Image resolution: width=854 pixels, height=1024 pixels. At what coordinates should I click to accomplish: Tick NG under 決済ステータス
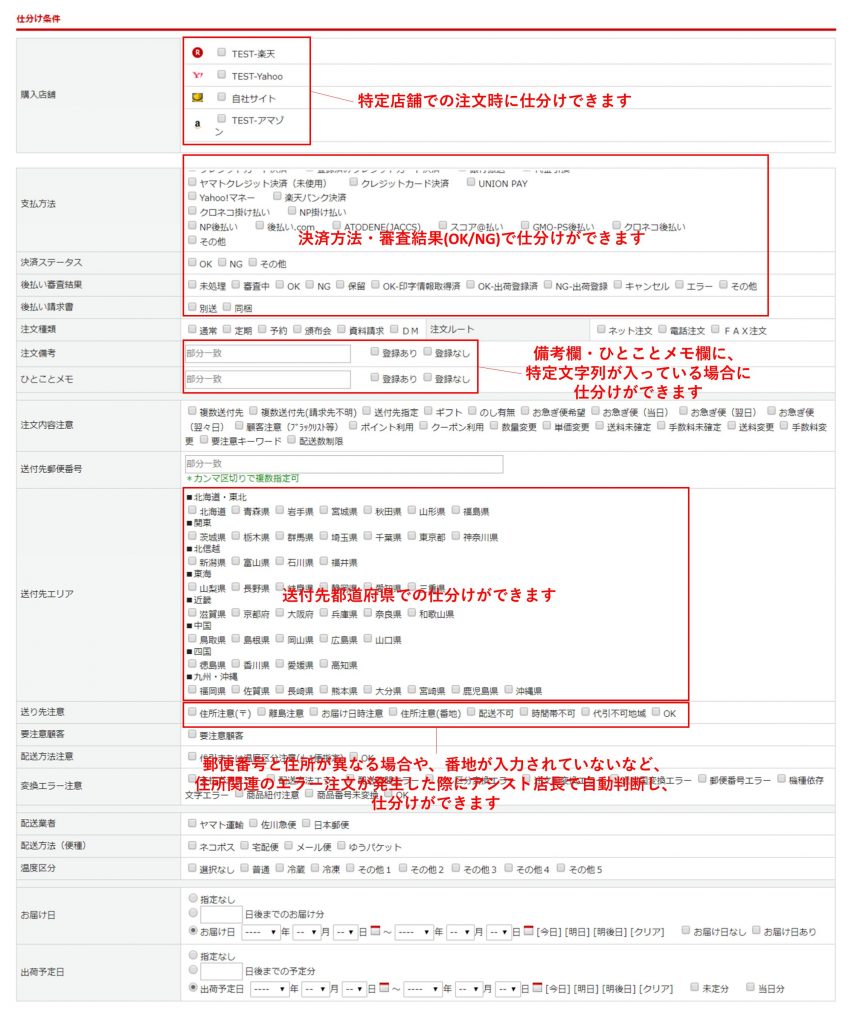[x=222, y=263]
